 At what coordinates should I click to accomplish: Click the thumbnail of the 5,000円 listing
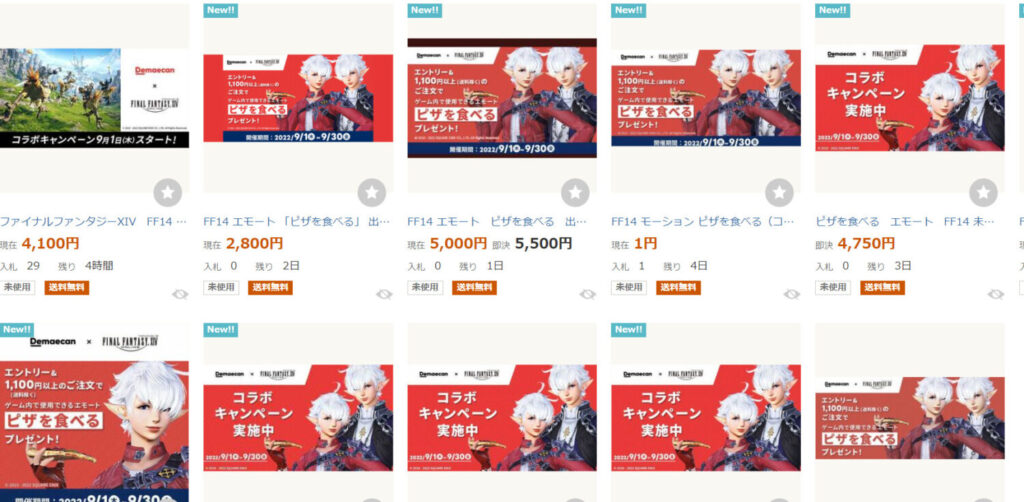[502, 98]
